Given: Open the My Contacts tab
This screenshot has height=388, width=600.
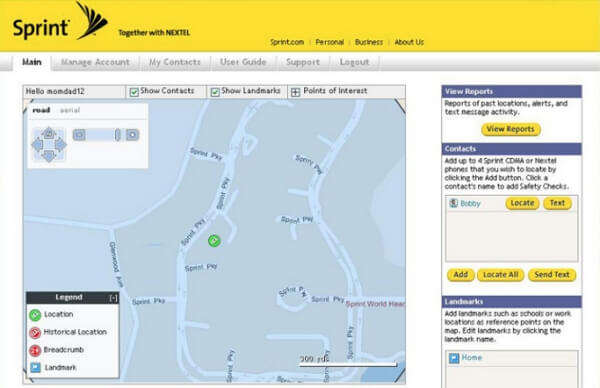Looking at the screenshot, I should click(x=174, y=62).
